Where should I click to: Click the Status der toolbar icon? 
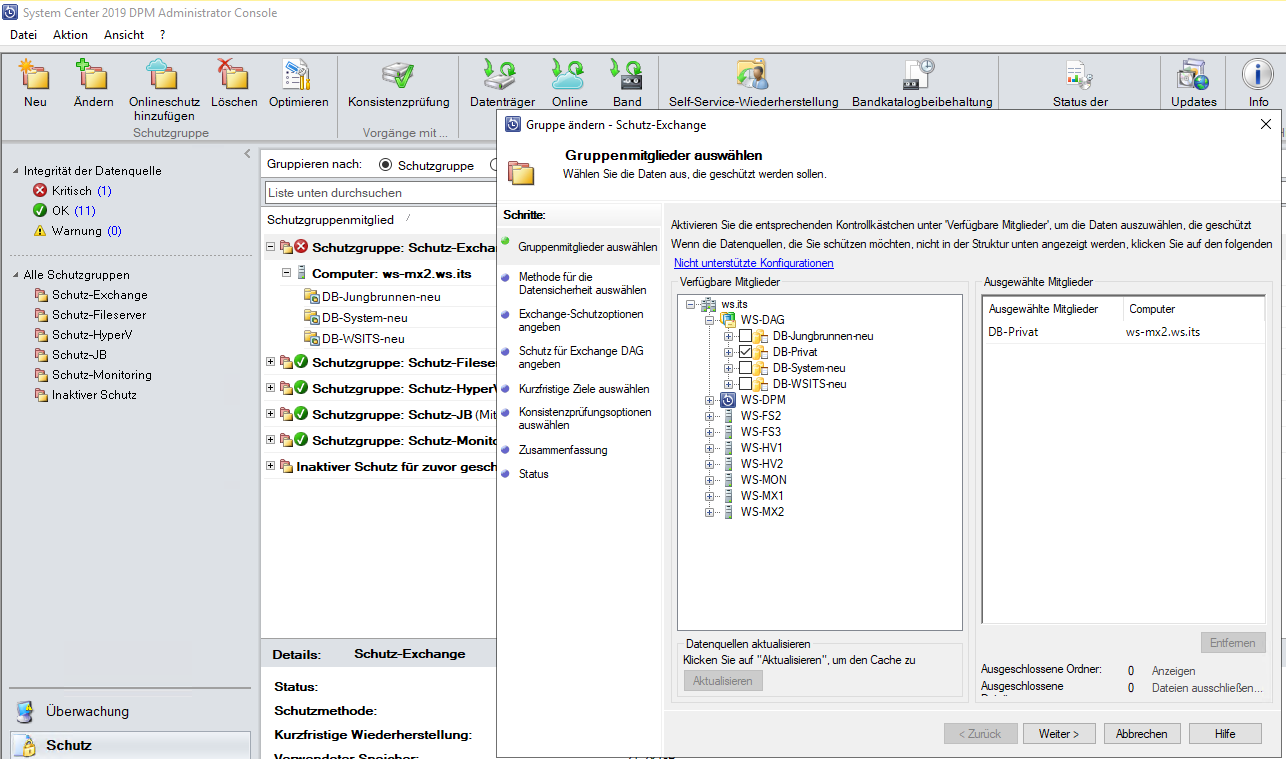click(x=1079, y=74)
